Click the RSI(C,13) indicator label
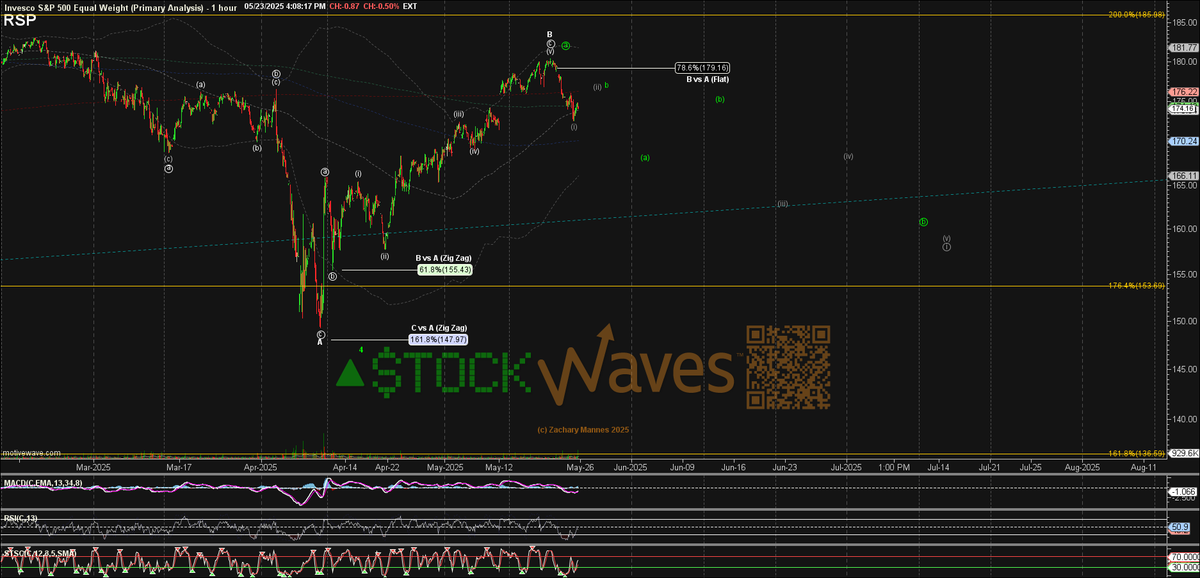 pyautogui.click(x=20, y=517)
